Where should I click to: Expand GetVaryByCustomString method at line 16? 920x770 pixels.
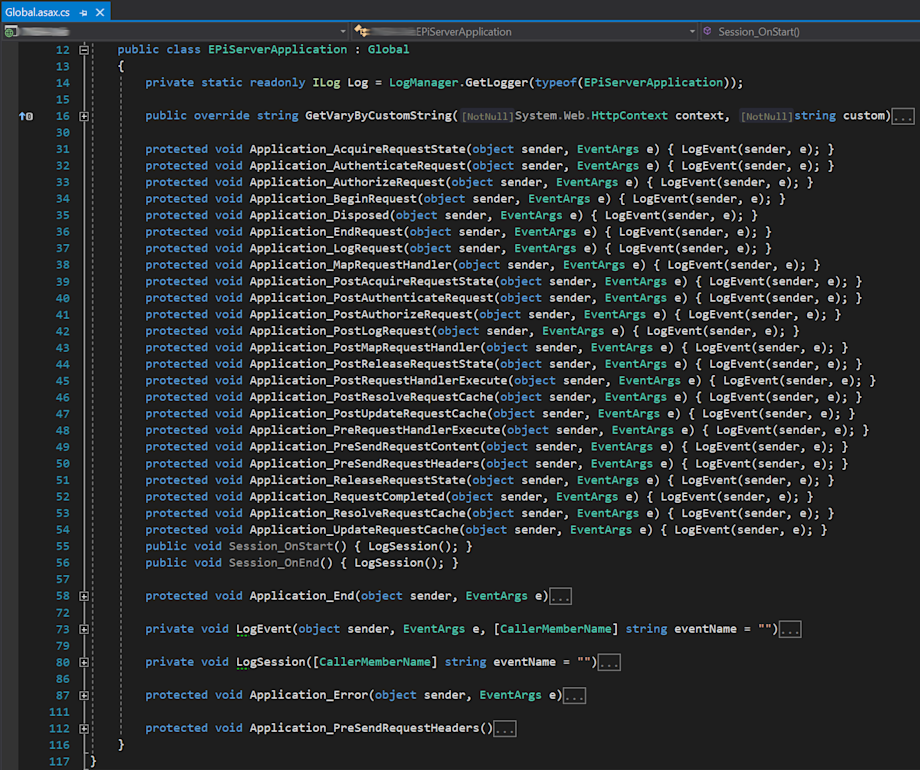coord(84,116)
